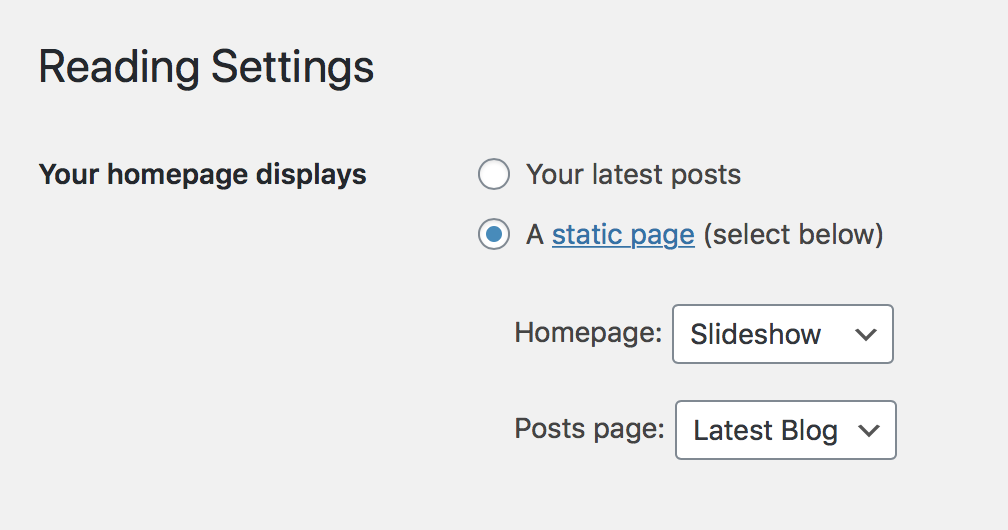
Task: Click the empty circle beside latest posts
Action: pos(494,175)
